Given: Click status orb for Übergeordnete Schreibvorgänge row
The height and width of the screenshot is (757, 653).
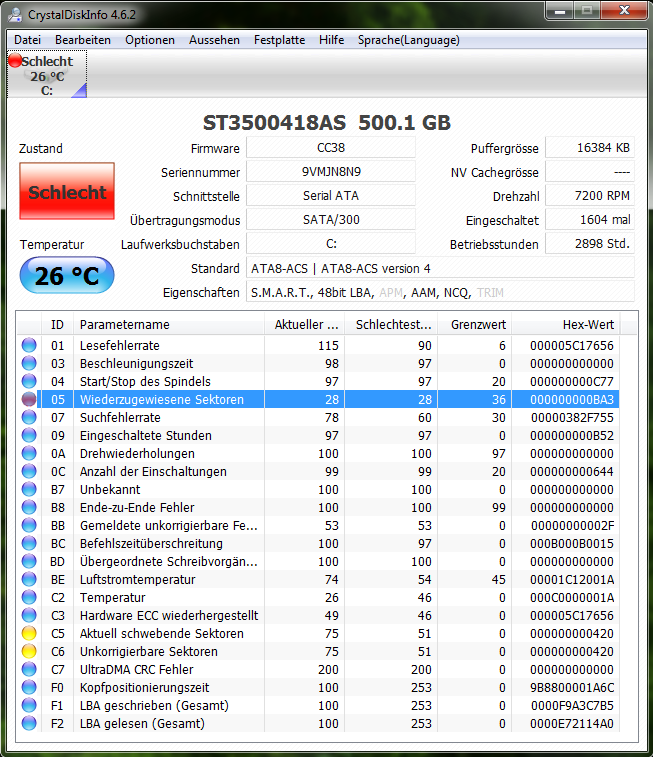Looking at the screenshot, I should (29, 561).
